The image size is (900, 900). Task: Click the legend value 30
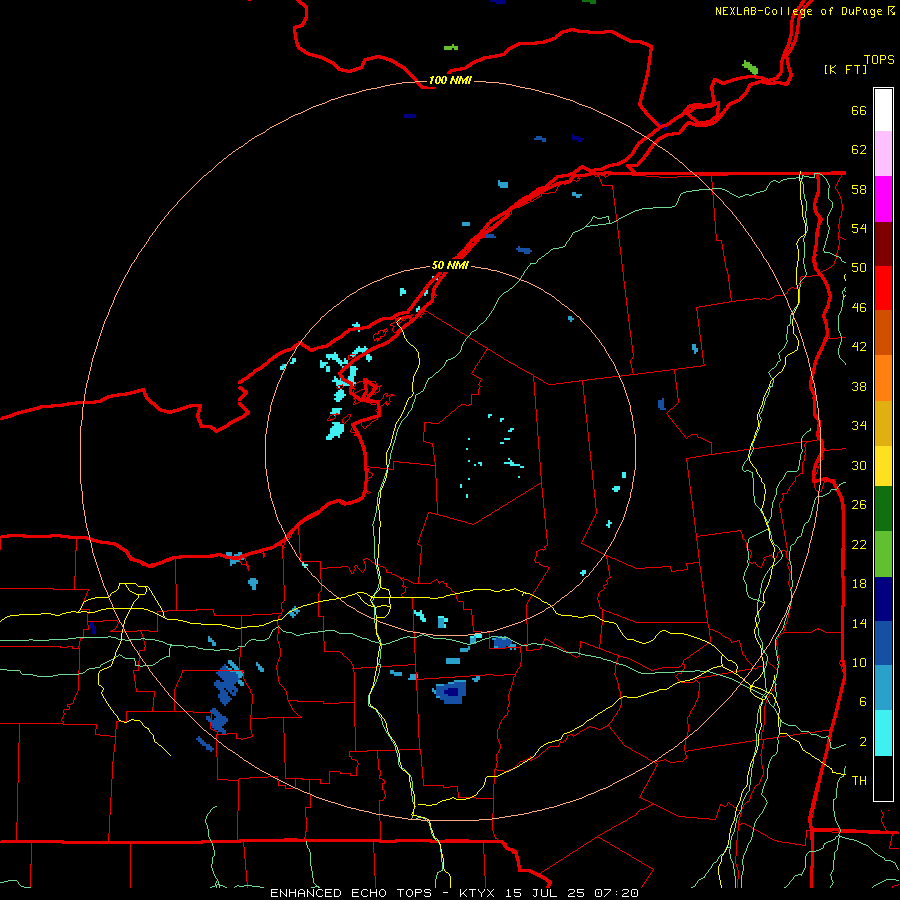tap(859, 465)
